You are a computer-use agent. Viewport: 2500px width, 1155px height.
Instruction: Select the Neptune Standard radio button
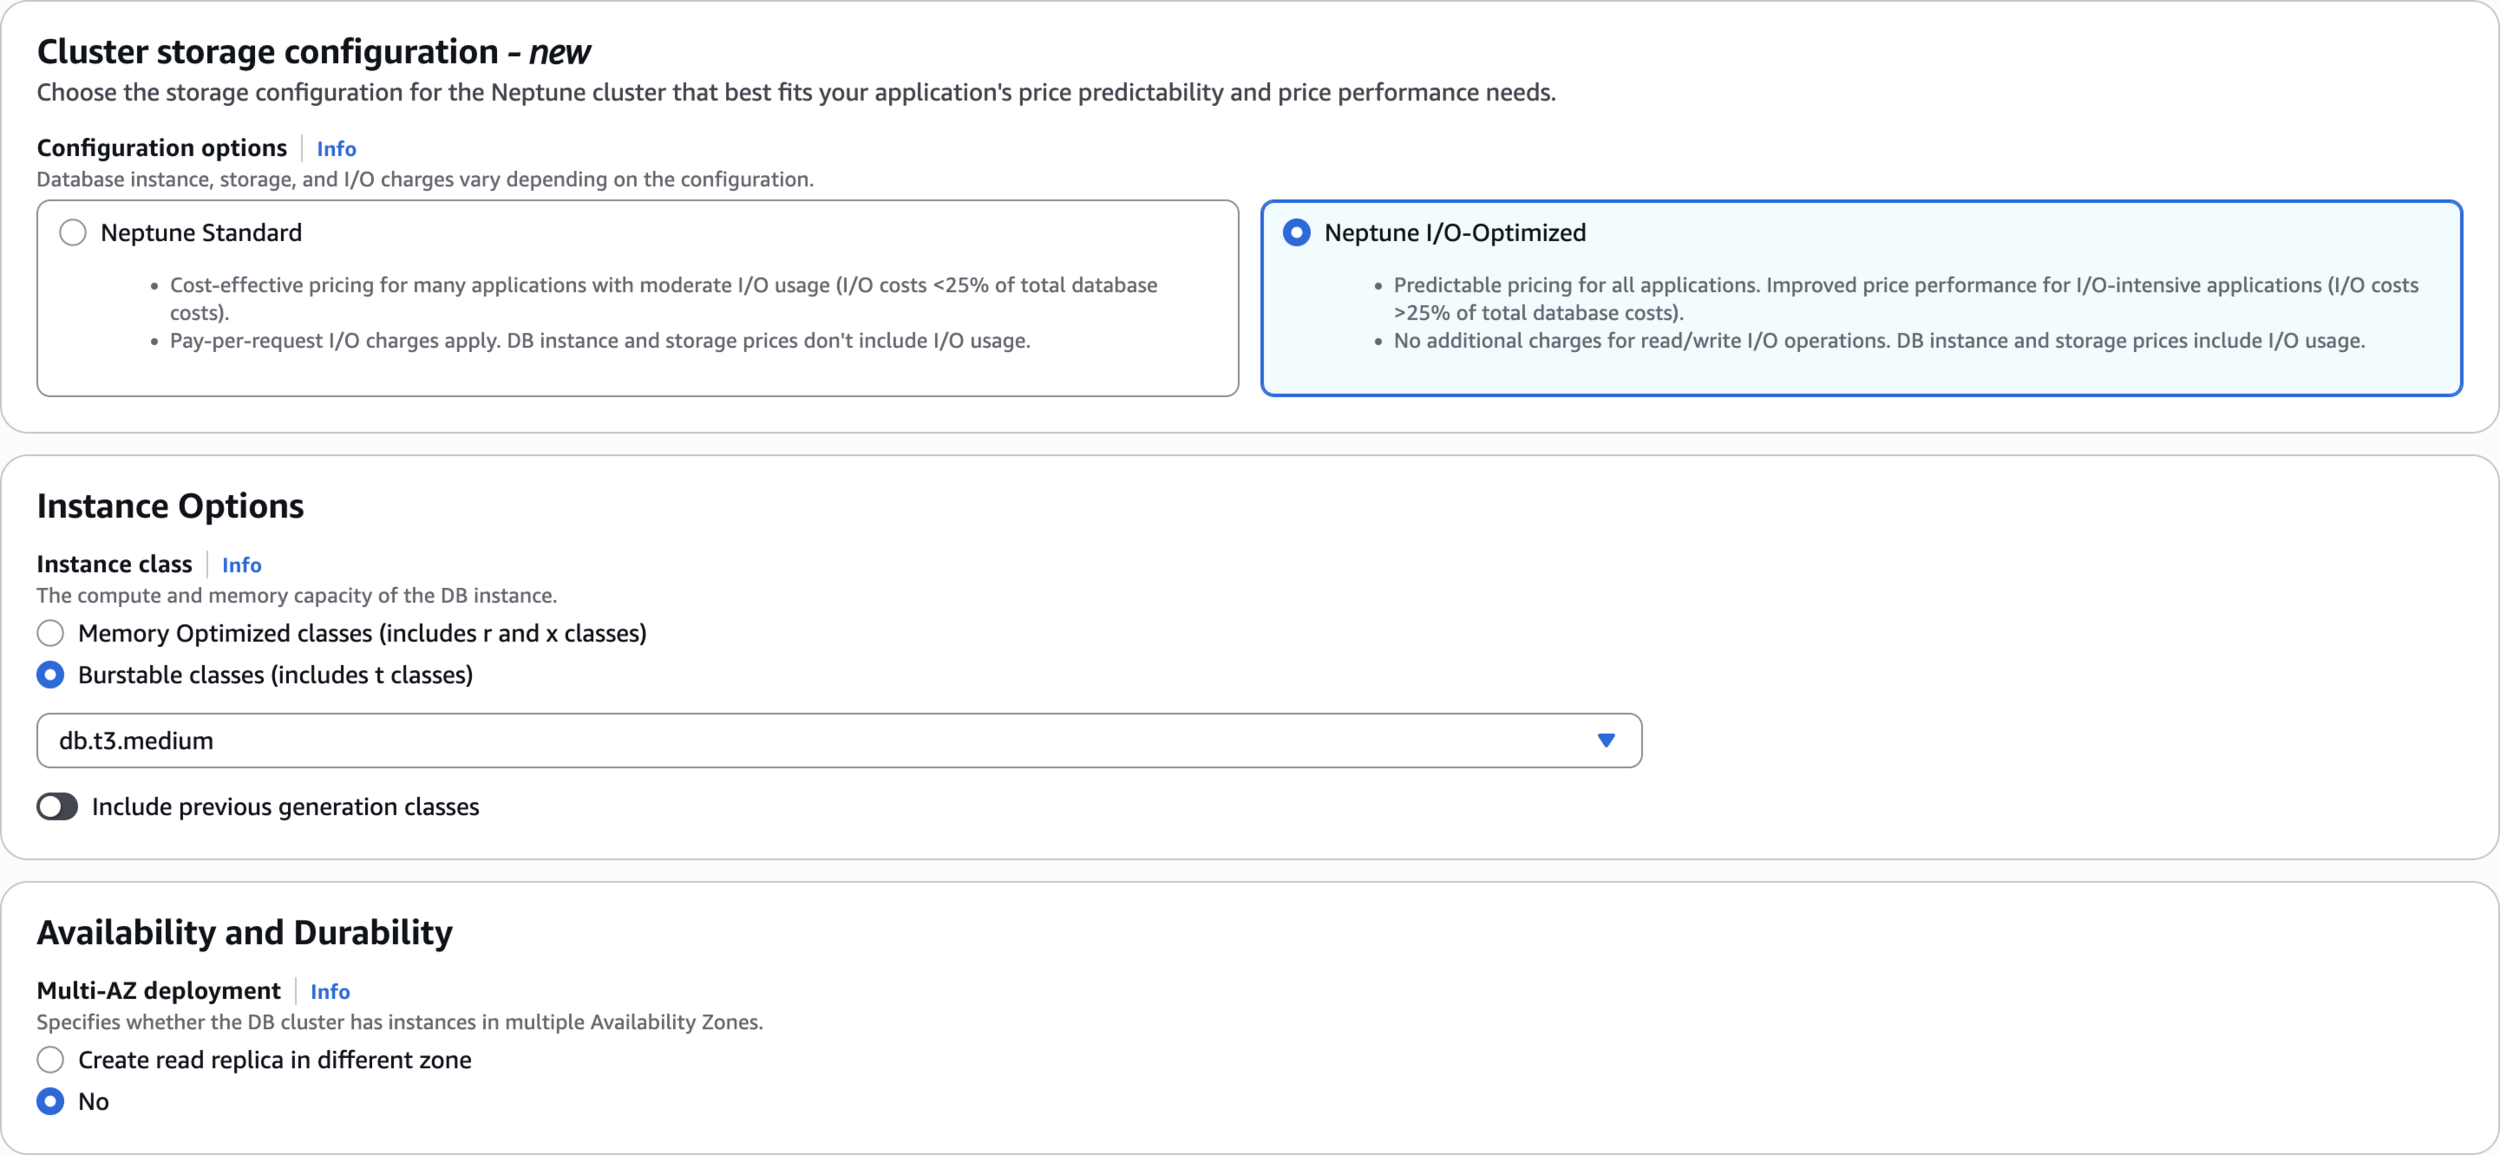click(72, 233)
